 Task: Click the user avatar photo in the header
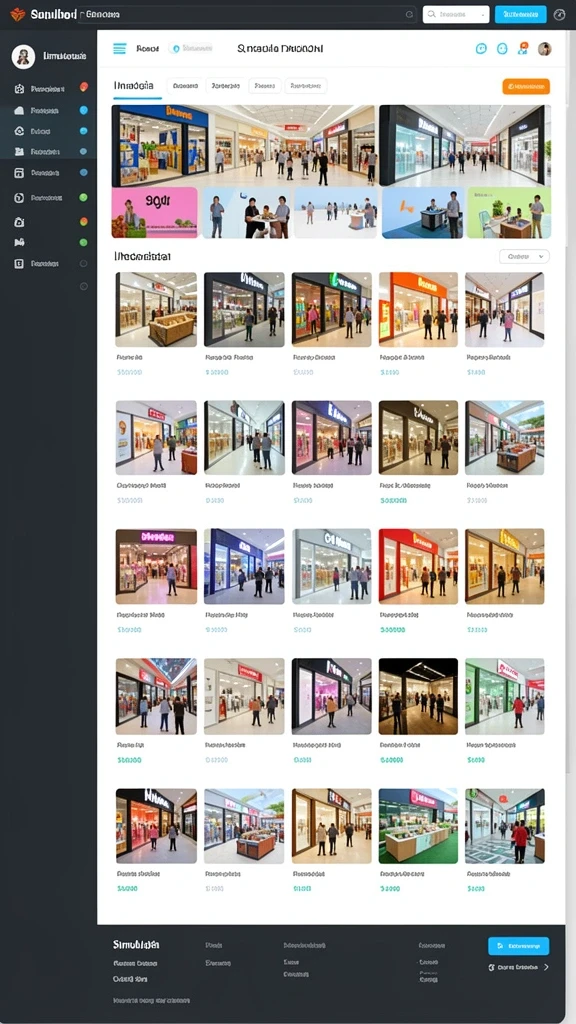pyautogui.click(x=545, y=49)
